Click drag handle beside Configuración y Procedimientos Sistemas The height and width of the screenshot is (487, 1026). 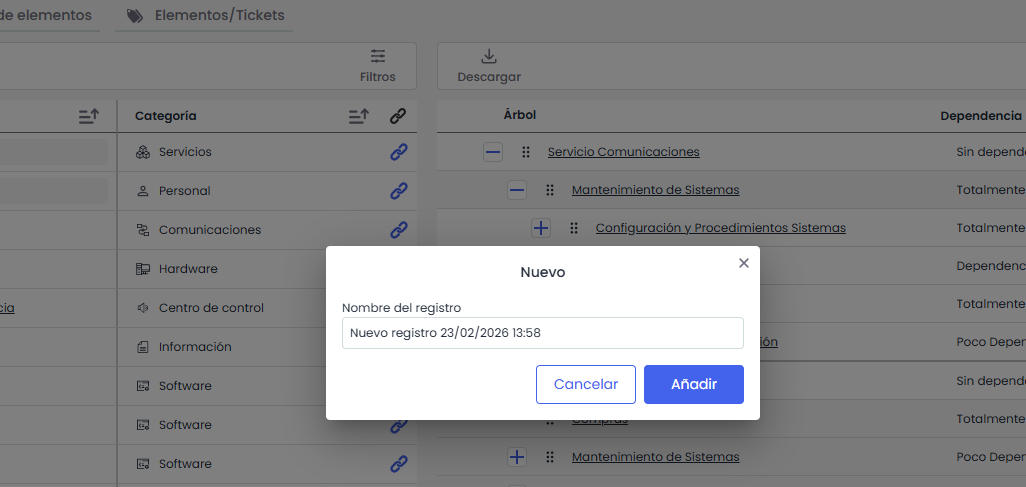click(574, 228)
